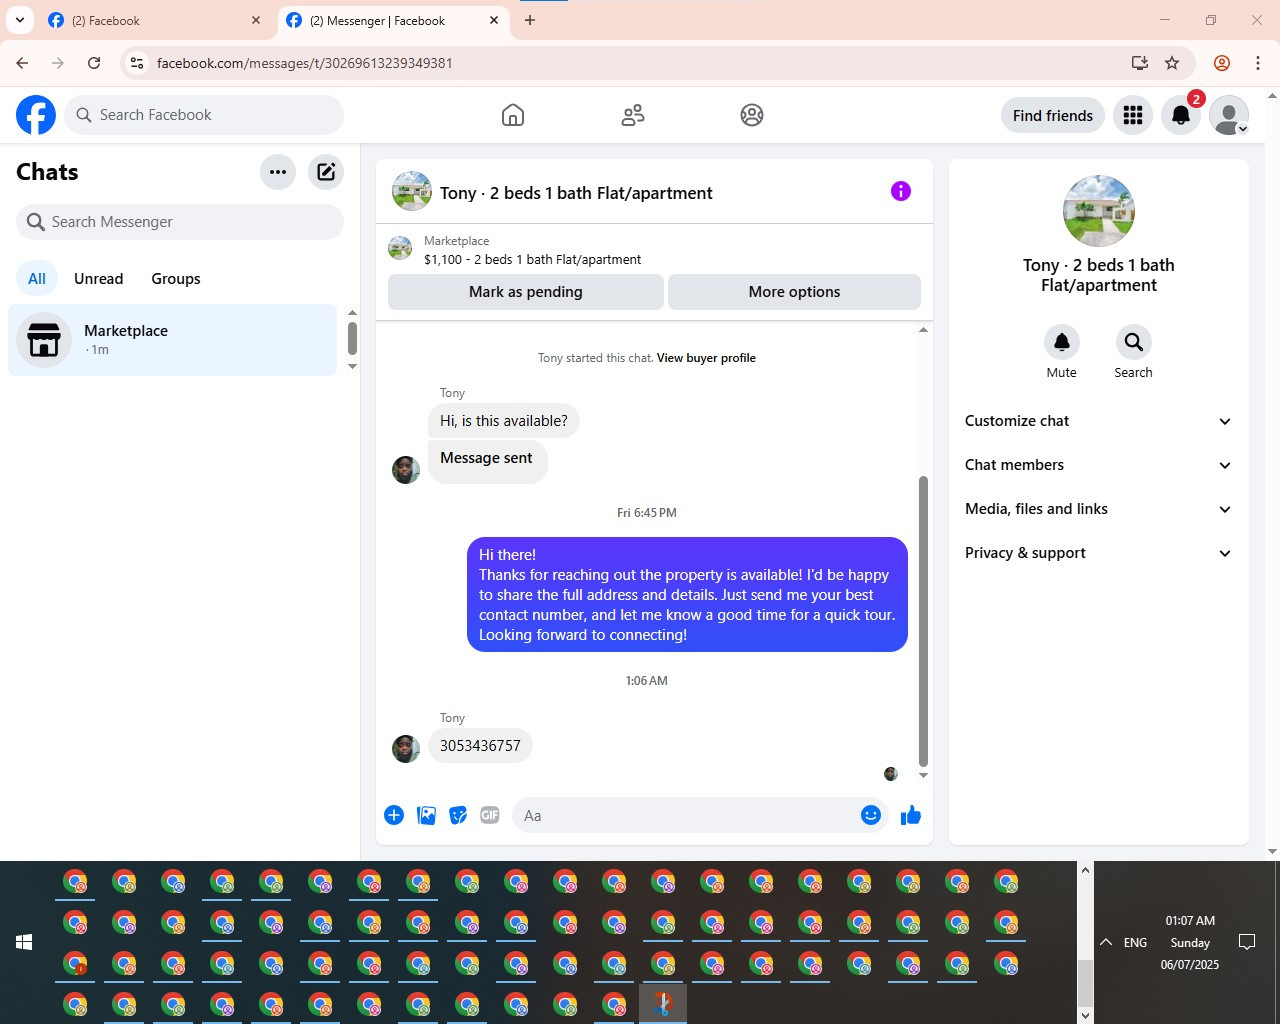Open the account profile avatar menu
This screenshot has width=1280, height=1024.
coord(1229,115)
